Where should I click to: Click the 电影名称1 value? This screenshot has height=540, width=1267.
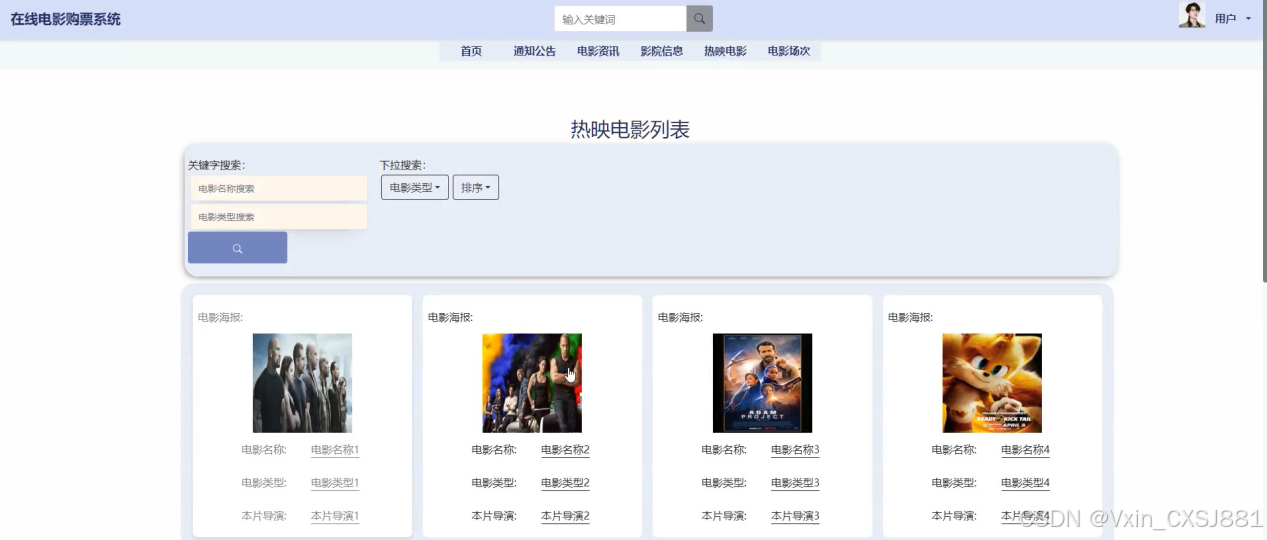(335, 450)
